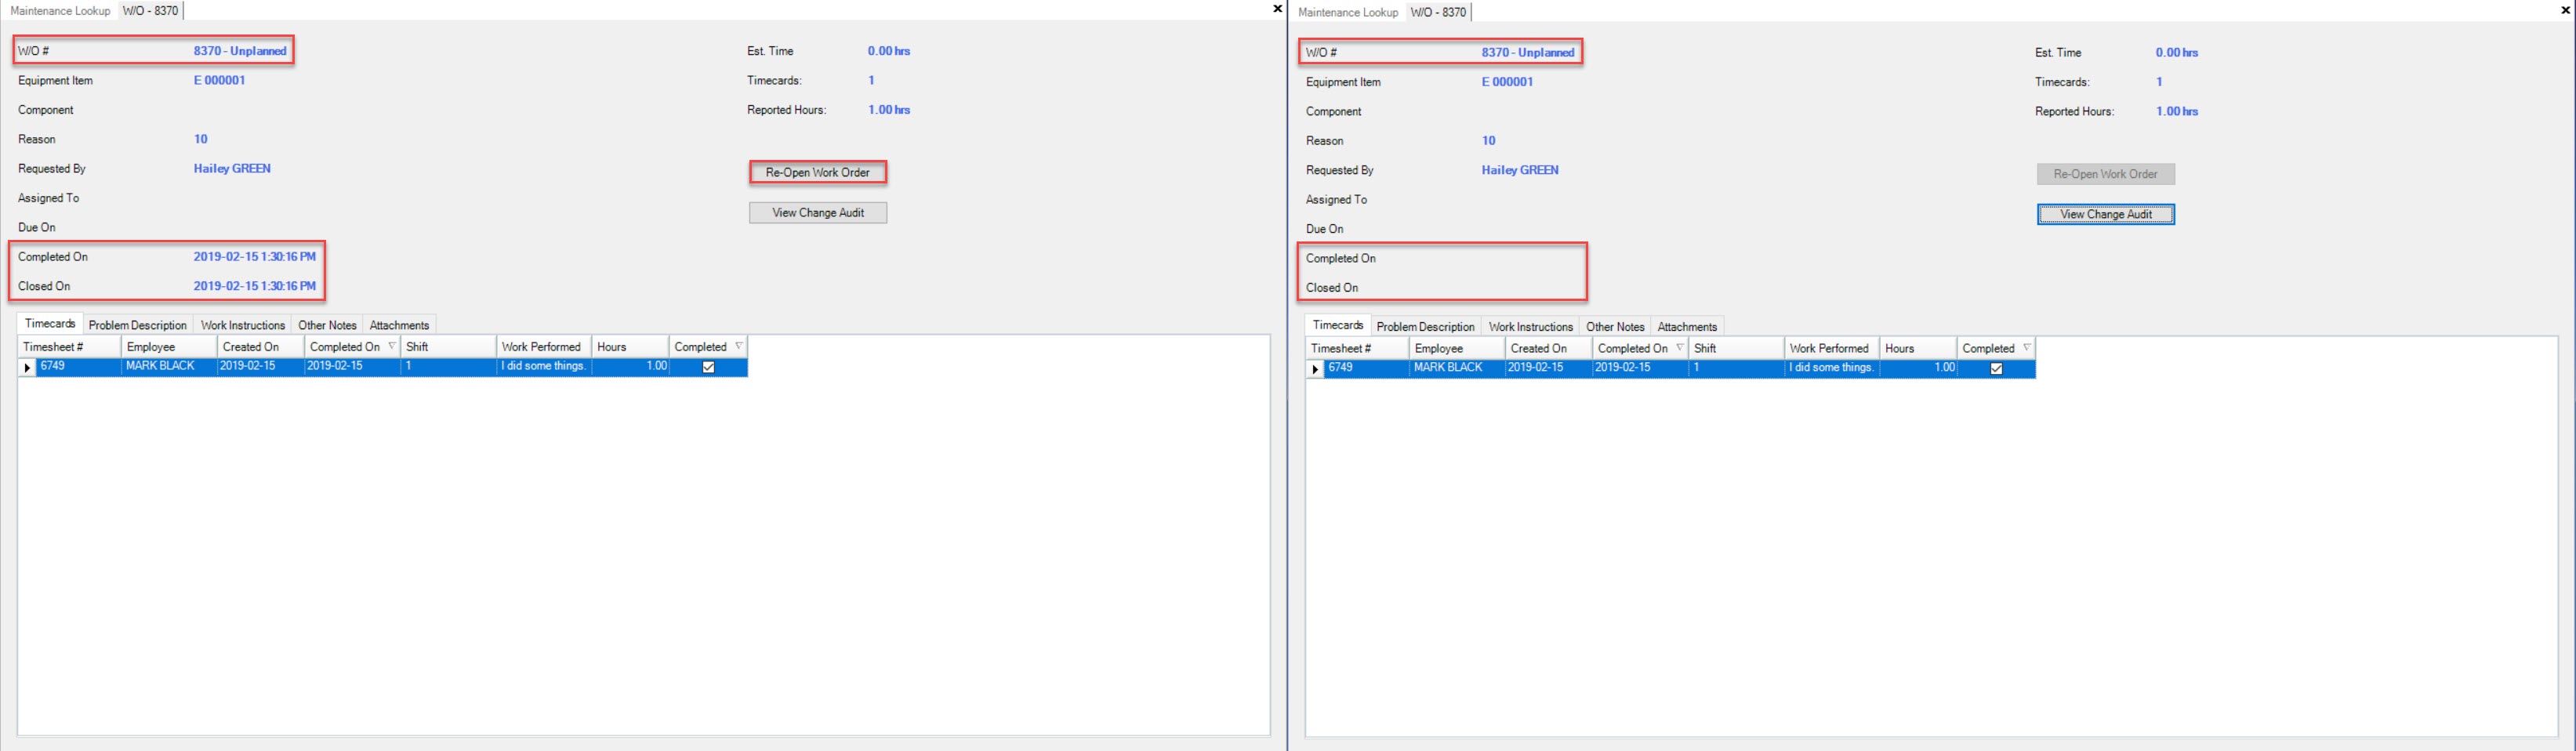Click View Change Audit in left window
The height and width of the screenshot is (751, 2576).
pyautogui.click(x=818, y=213)
